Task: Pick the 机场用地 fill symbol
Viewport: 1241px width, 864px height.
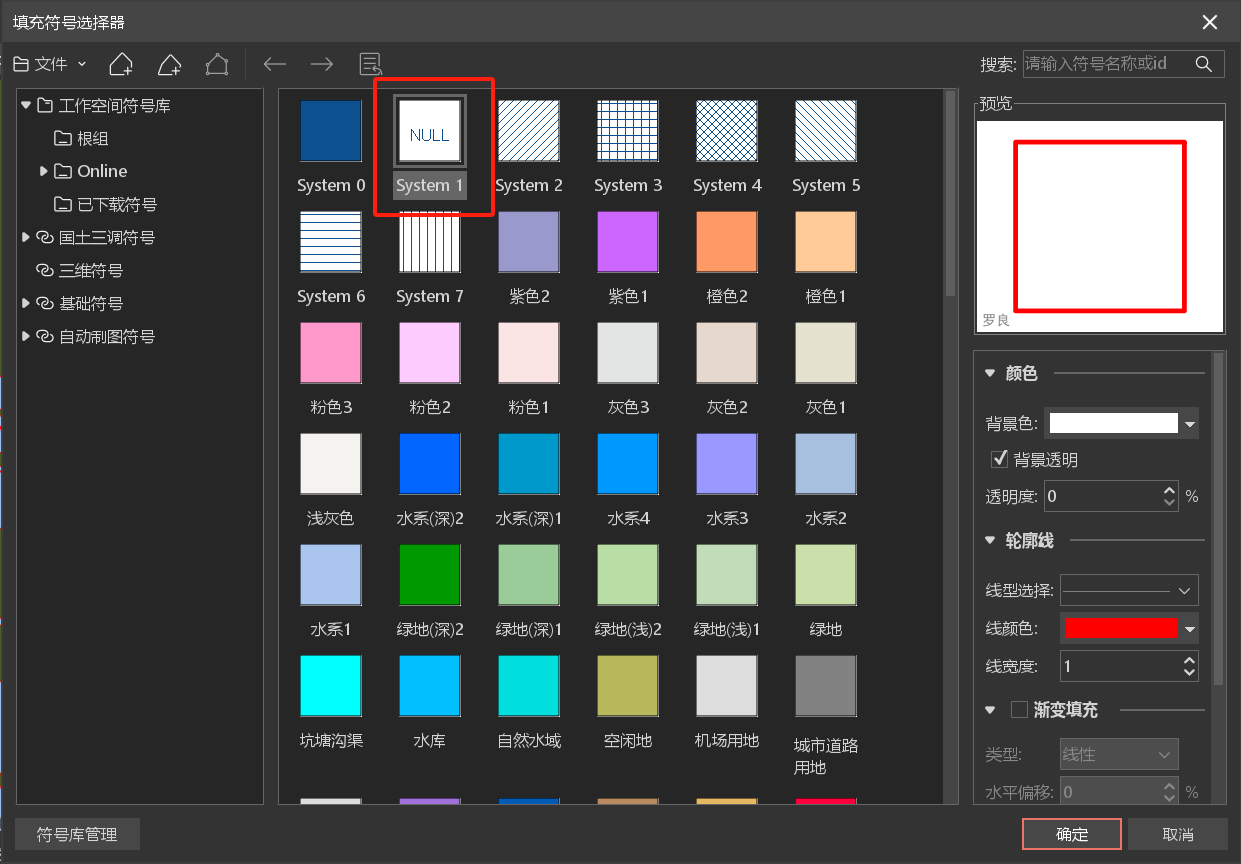Action: coord(727,686)
